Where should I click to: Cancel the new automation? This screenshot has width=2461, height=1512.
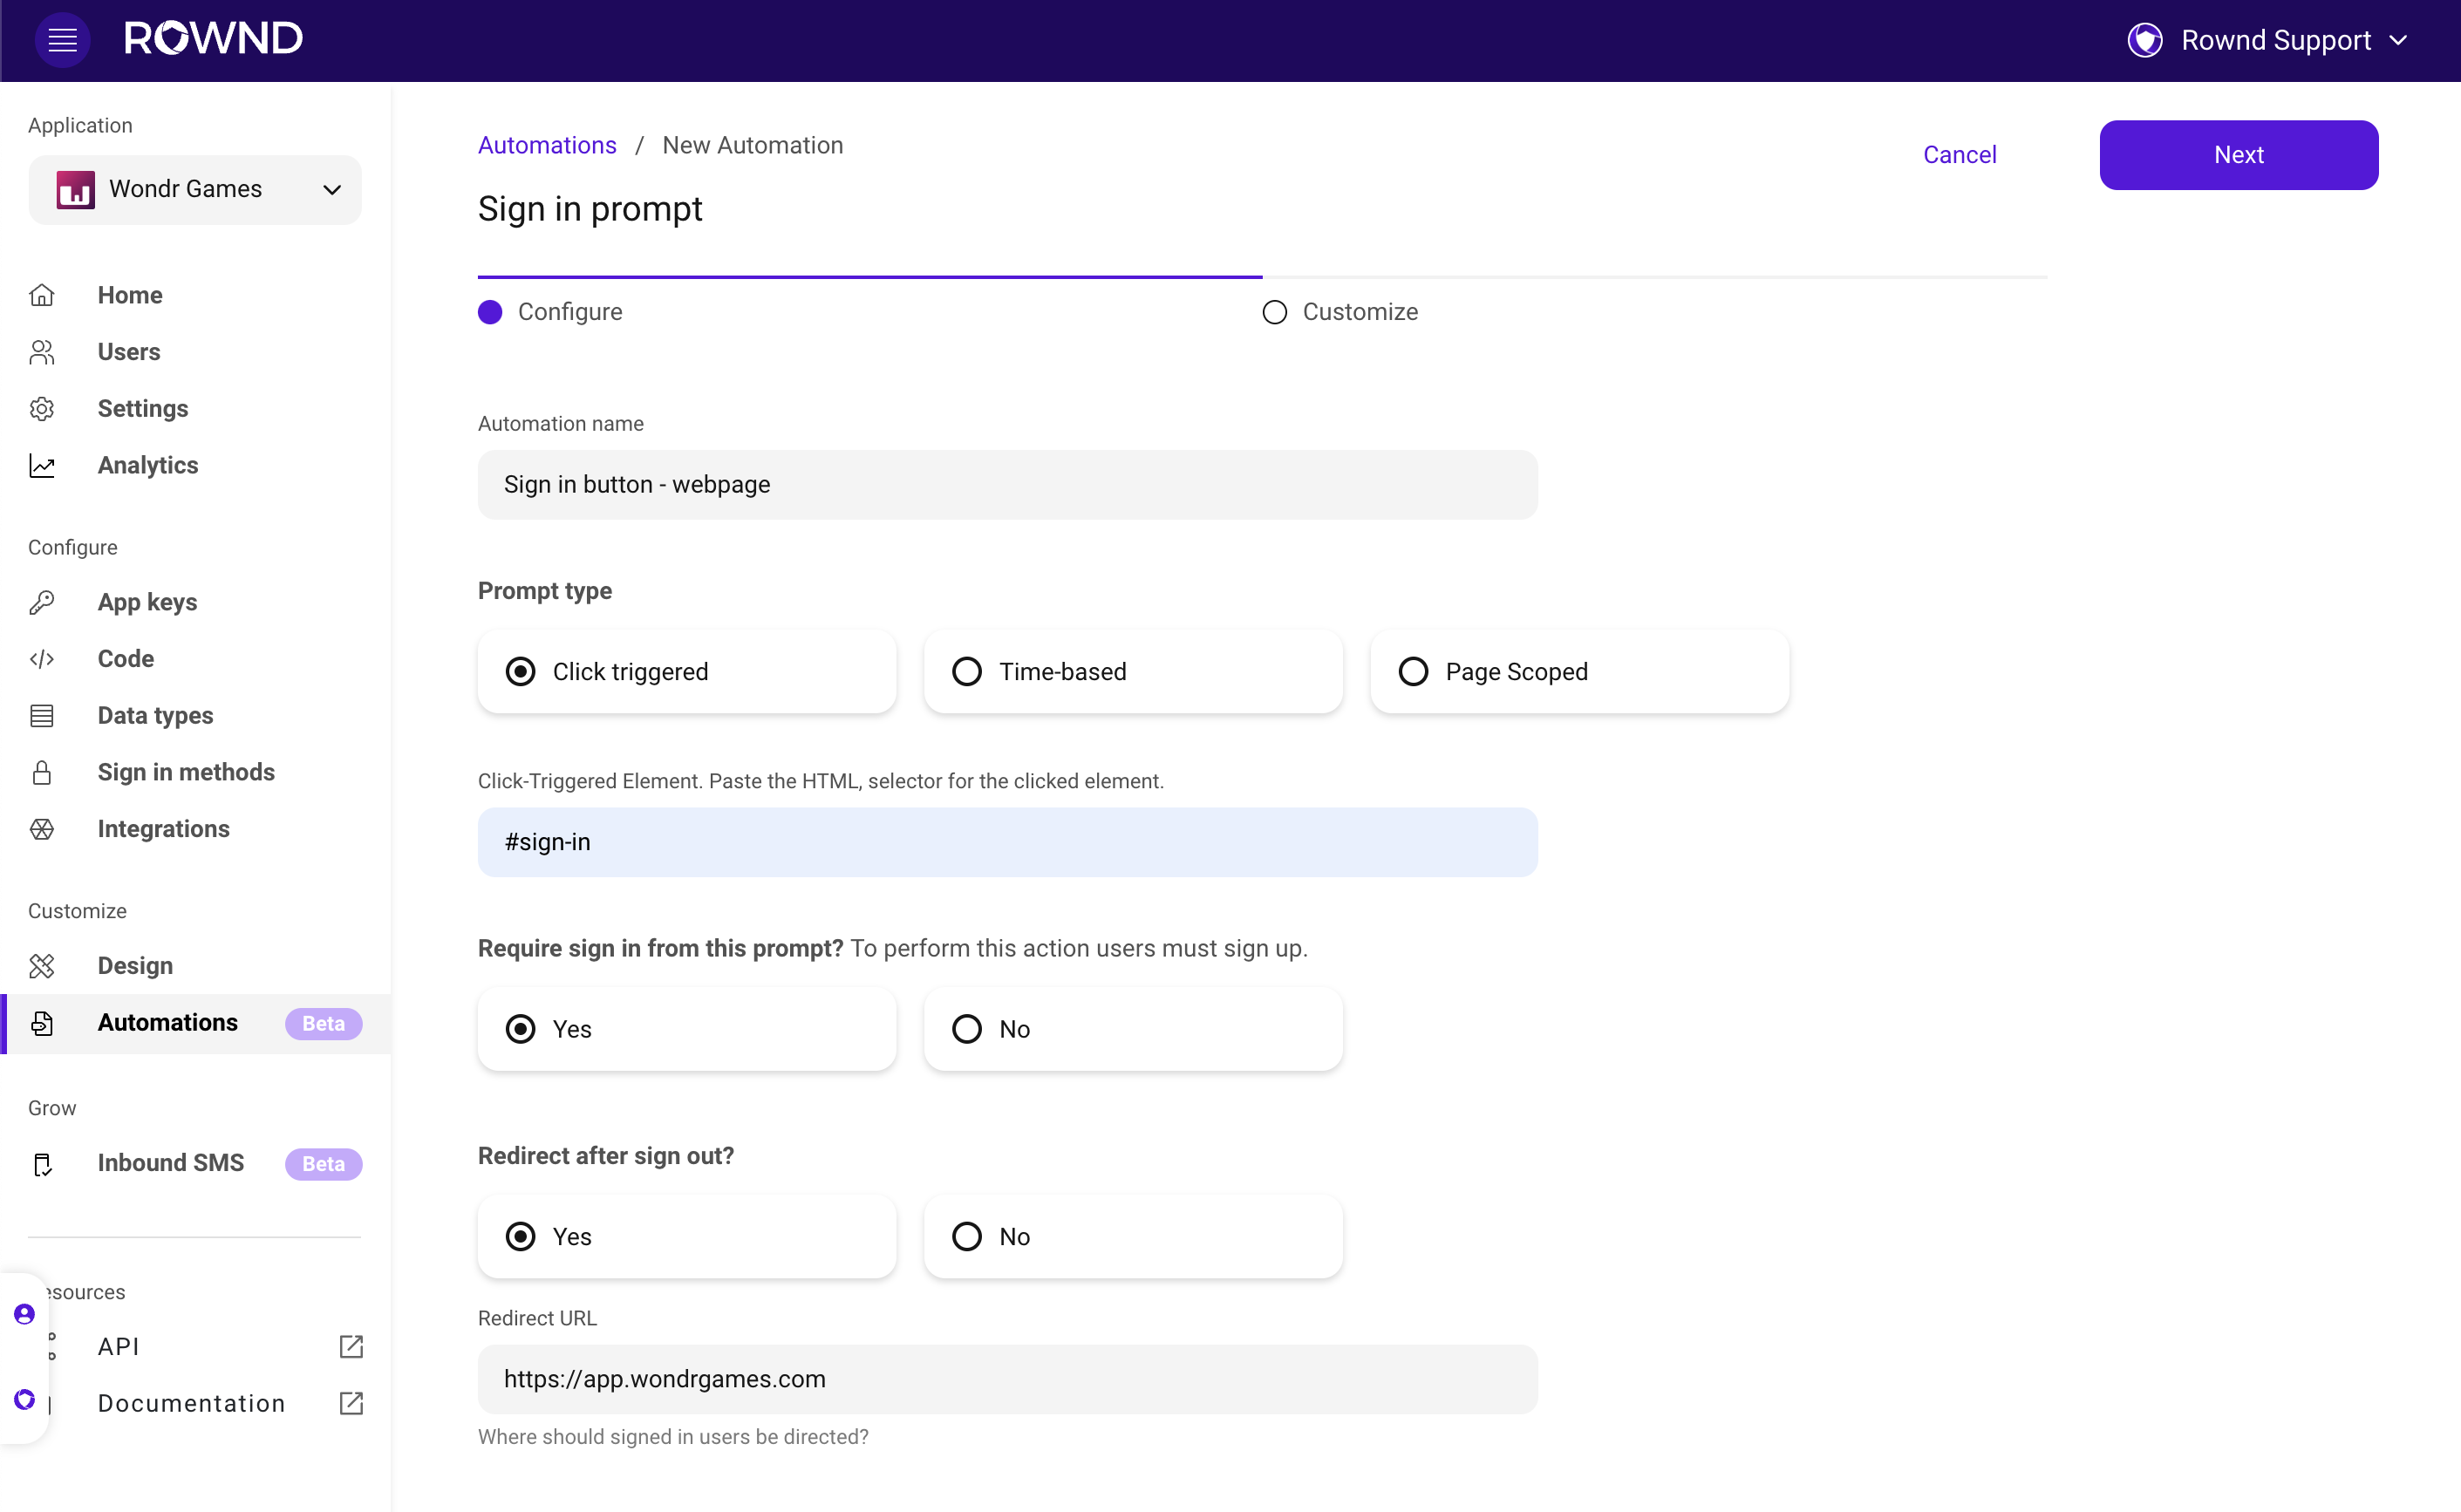(x=1959, y=154)
